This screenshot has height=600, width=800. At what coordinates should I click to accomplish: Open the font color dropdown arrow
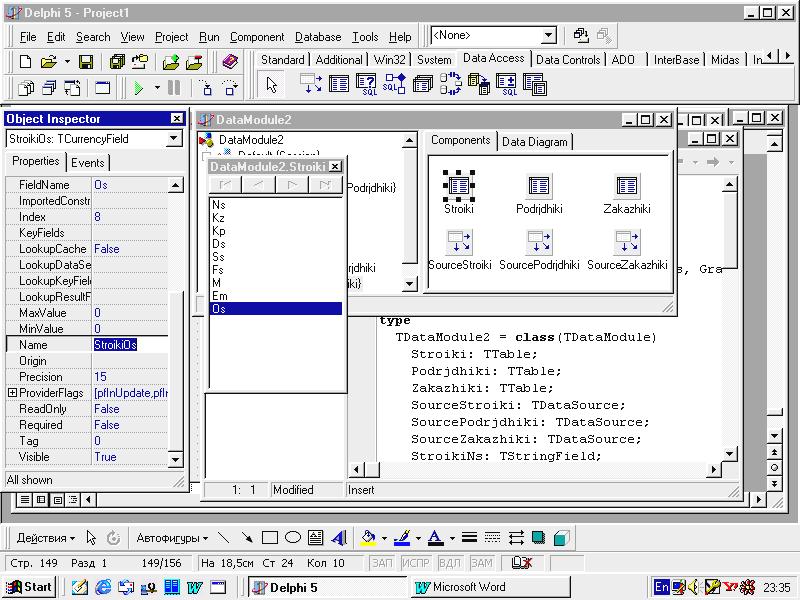(x=452, y=538)
